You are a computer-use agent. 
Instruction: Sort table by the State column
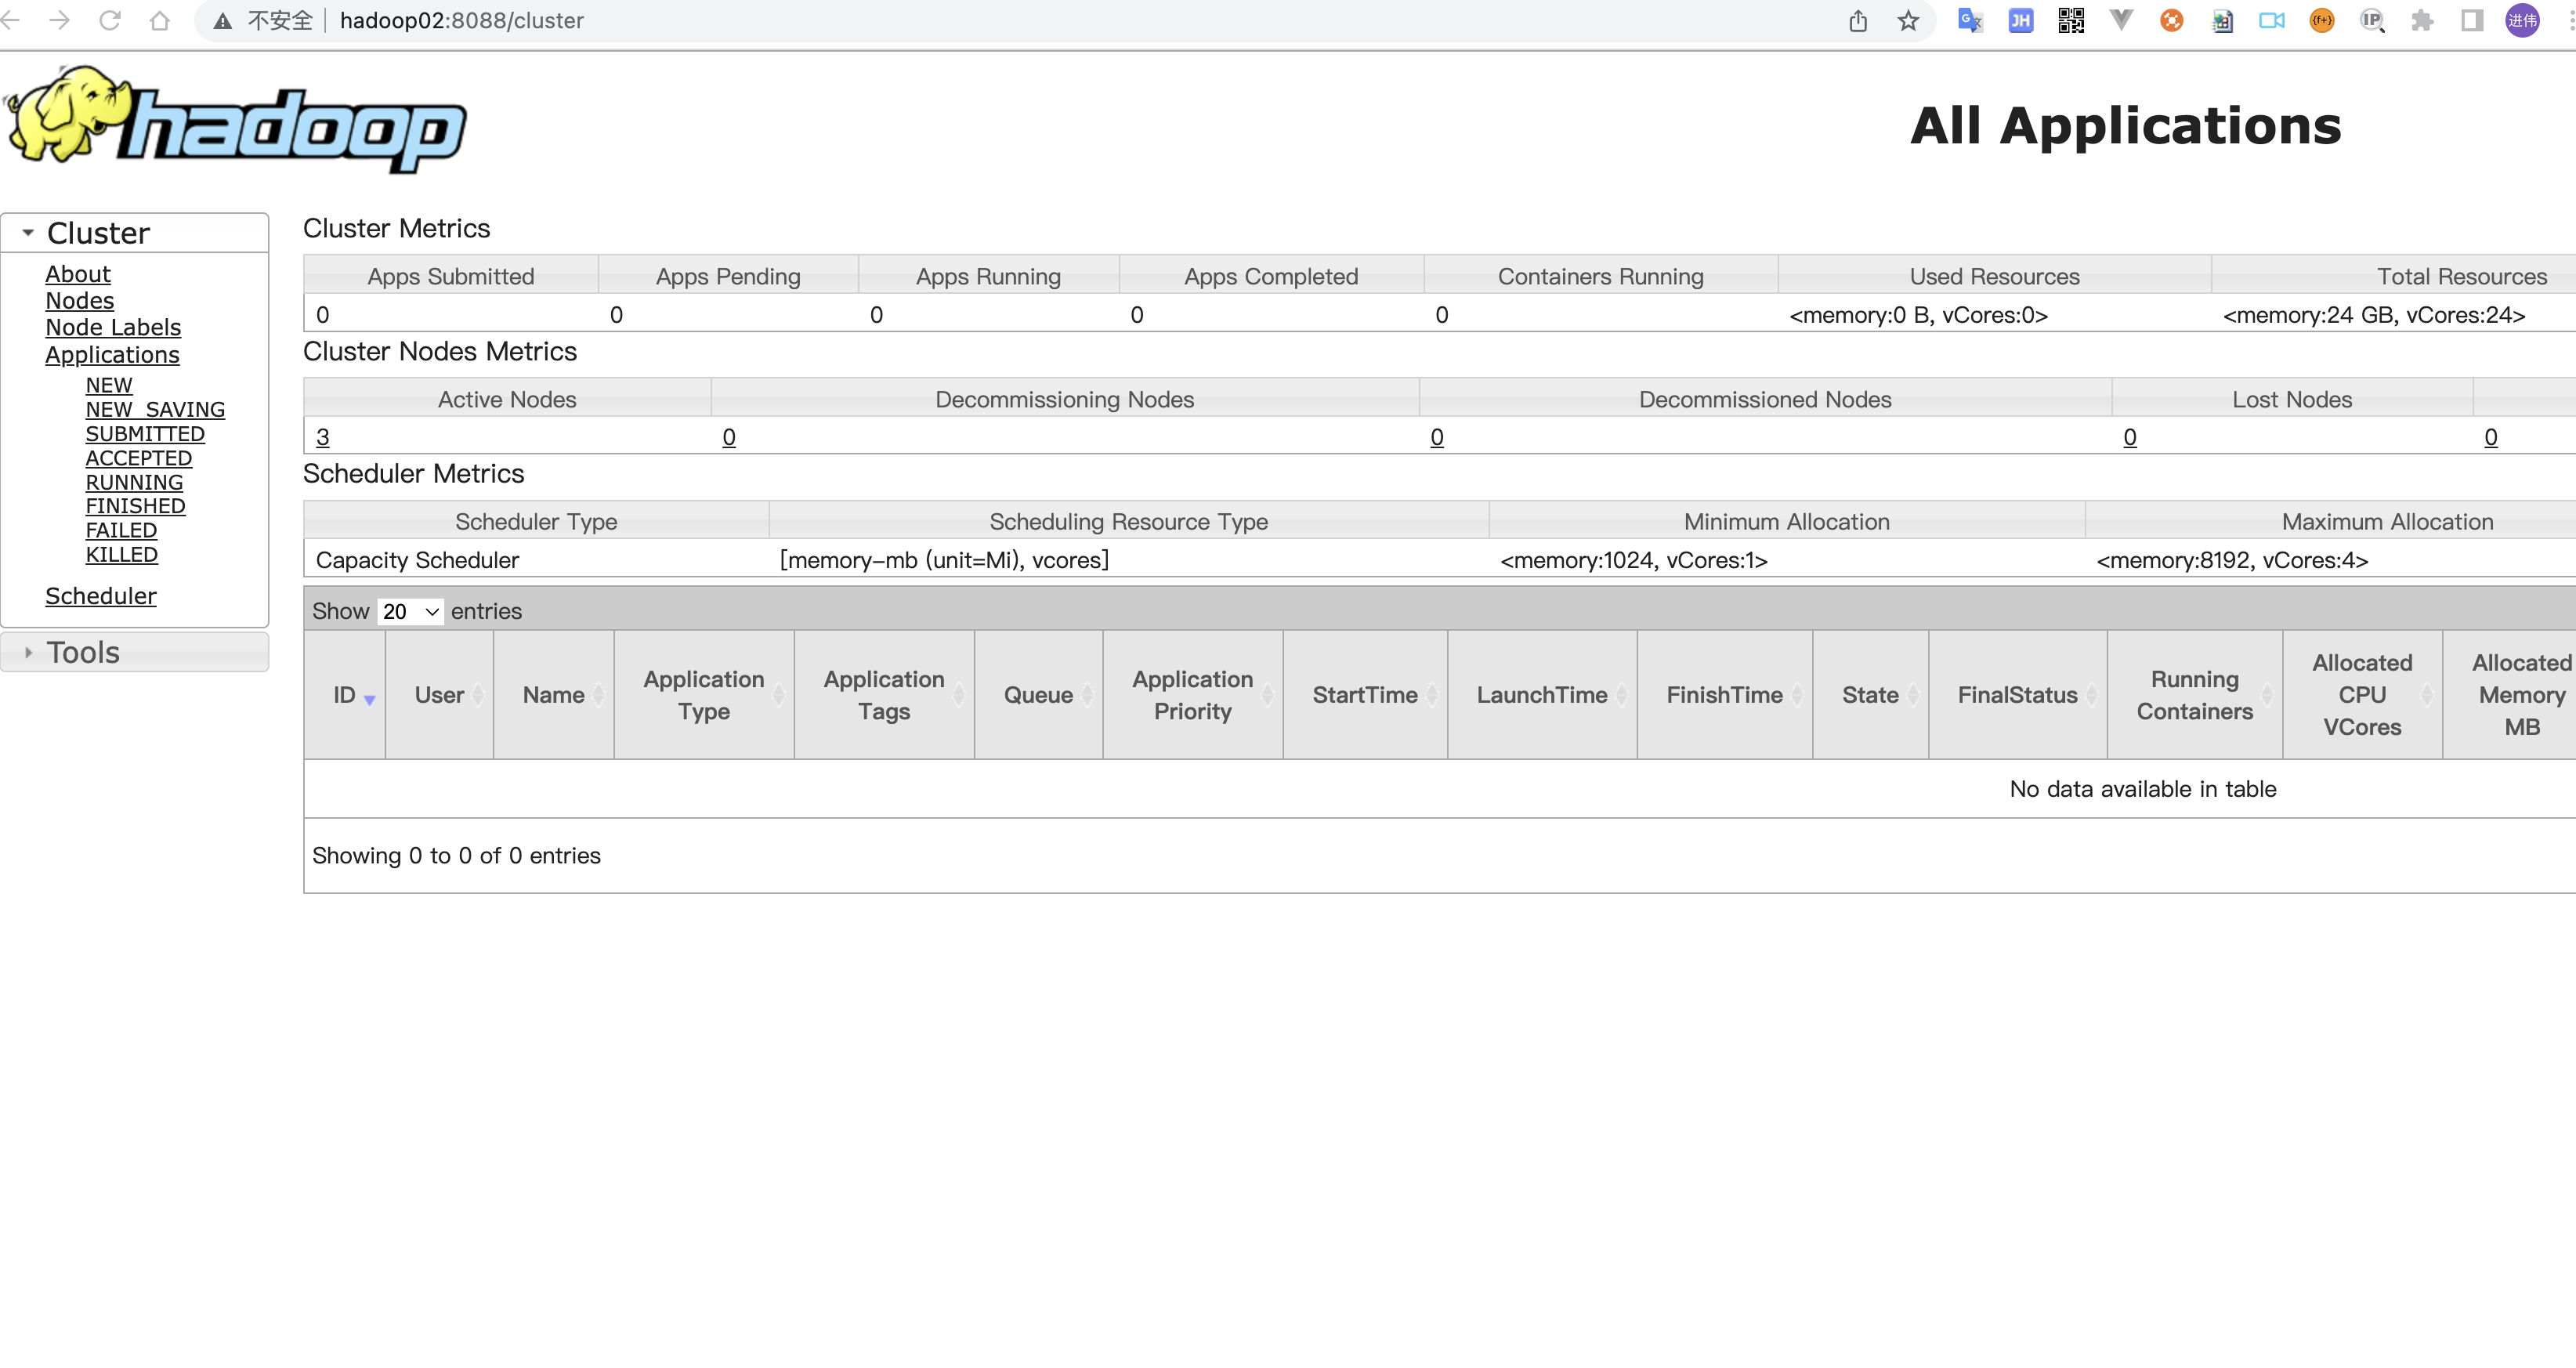click(x=1870, y=695)
